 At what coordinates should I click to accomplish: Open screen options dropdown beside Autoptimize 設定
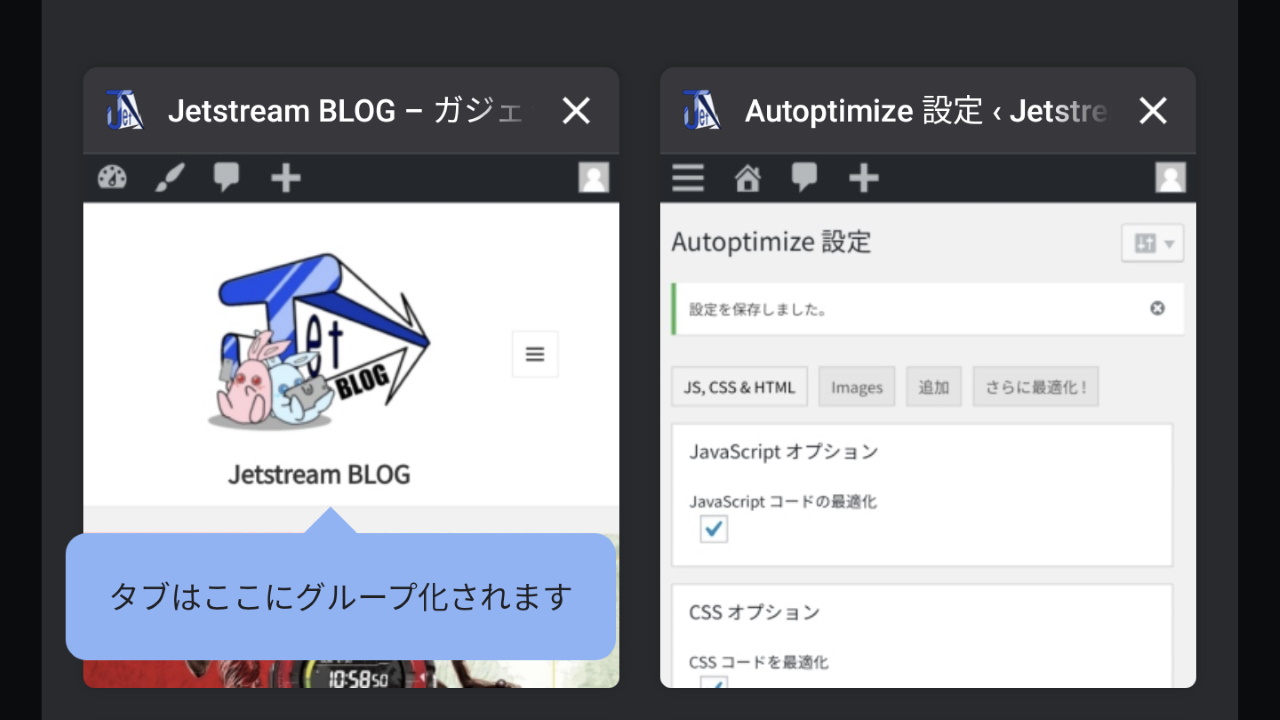1152,243
